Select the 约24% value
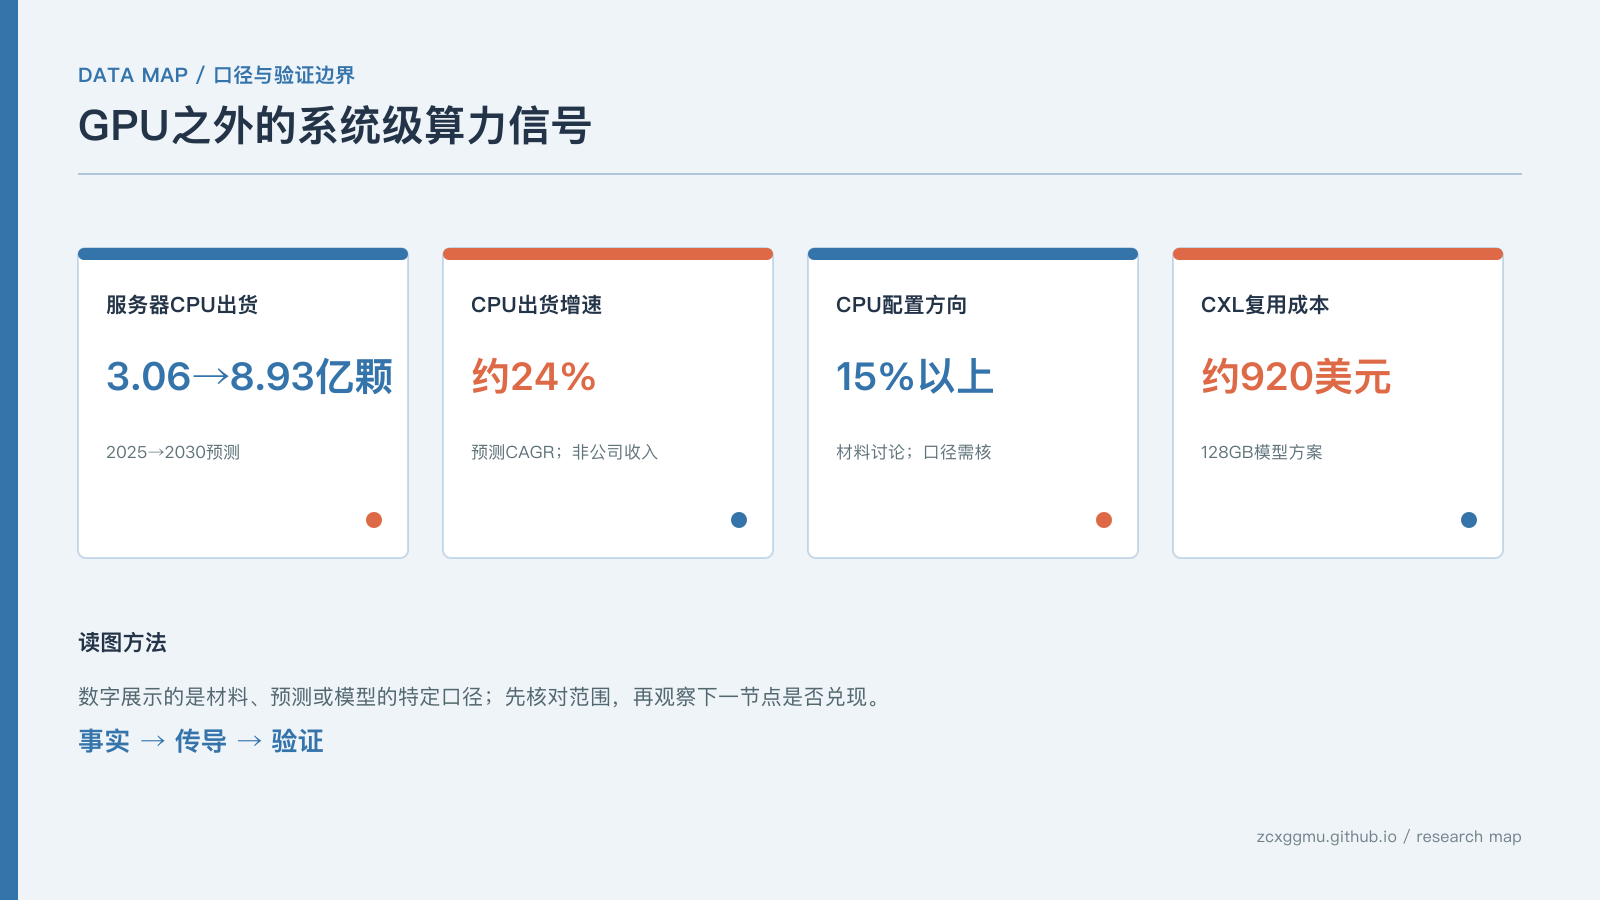 point(533,377)
